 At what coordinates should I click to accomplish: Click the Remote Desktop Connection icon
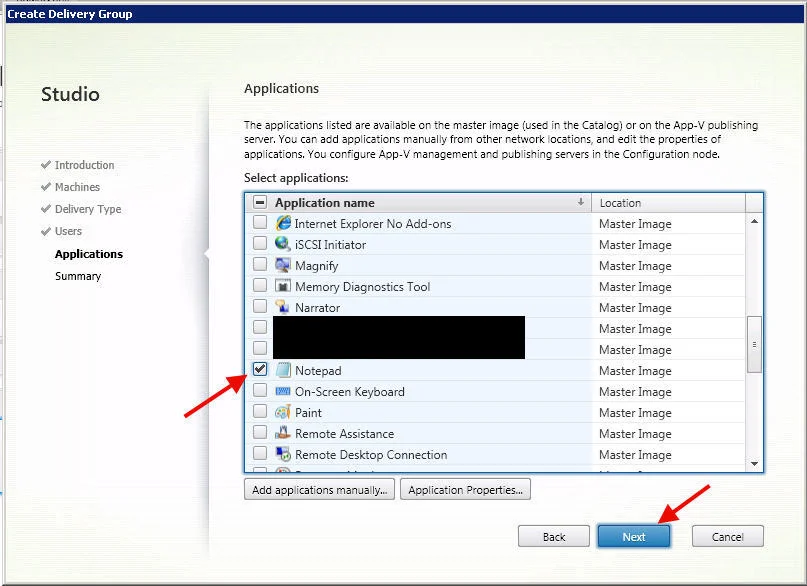point(283,454)
